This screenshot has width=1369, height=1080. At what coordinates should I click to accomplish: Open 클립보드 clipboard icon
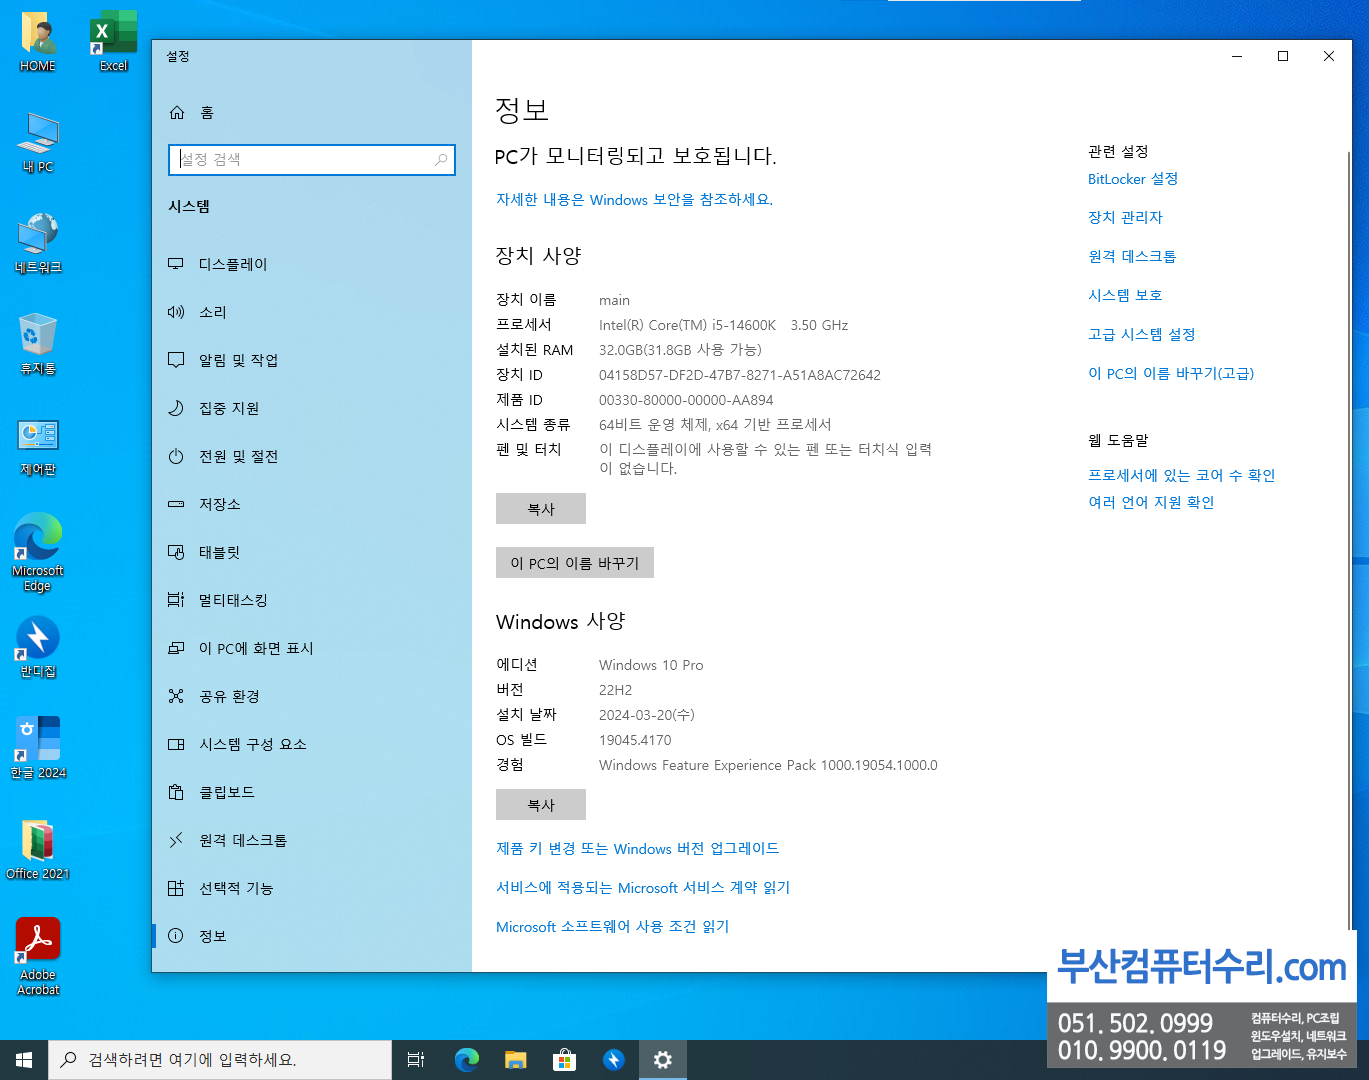[176, 792]
